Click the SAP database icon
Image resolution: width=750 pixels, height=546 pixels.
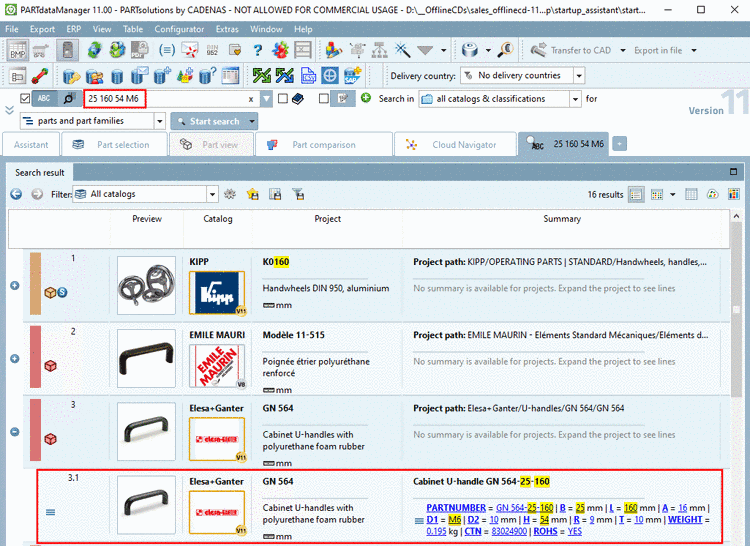click(x=353, y=76)
